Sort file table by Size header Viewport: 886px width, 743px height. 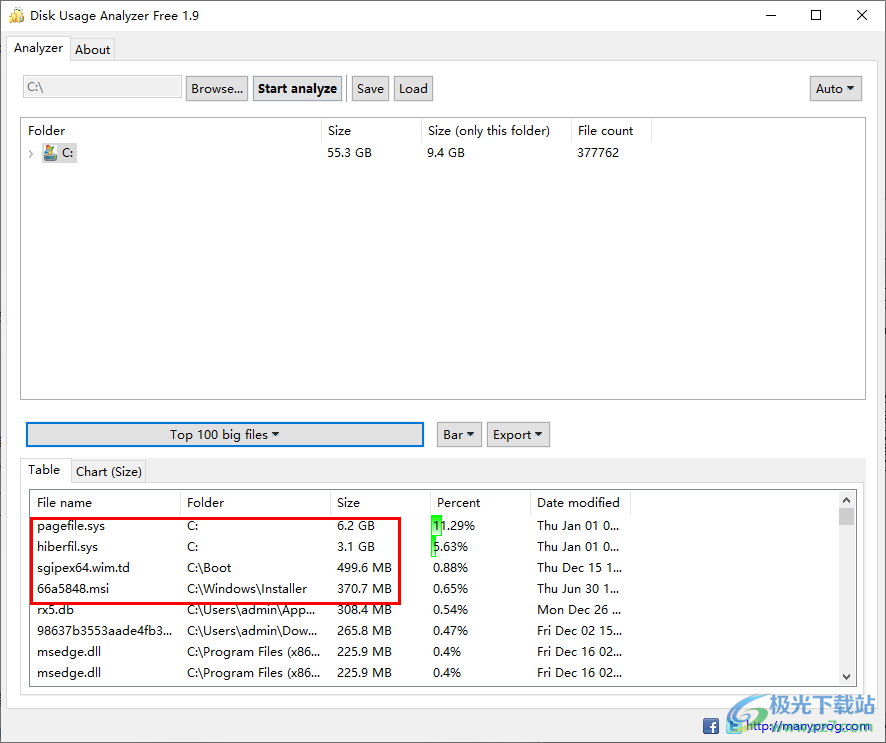[380, 502]
